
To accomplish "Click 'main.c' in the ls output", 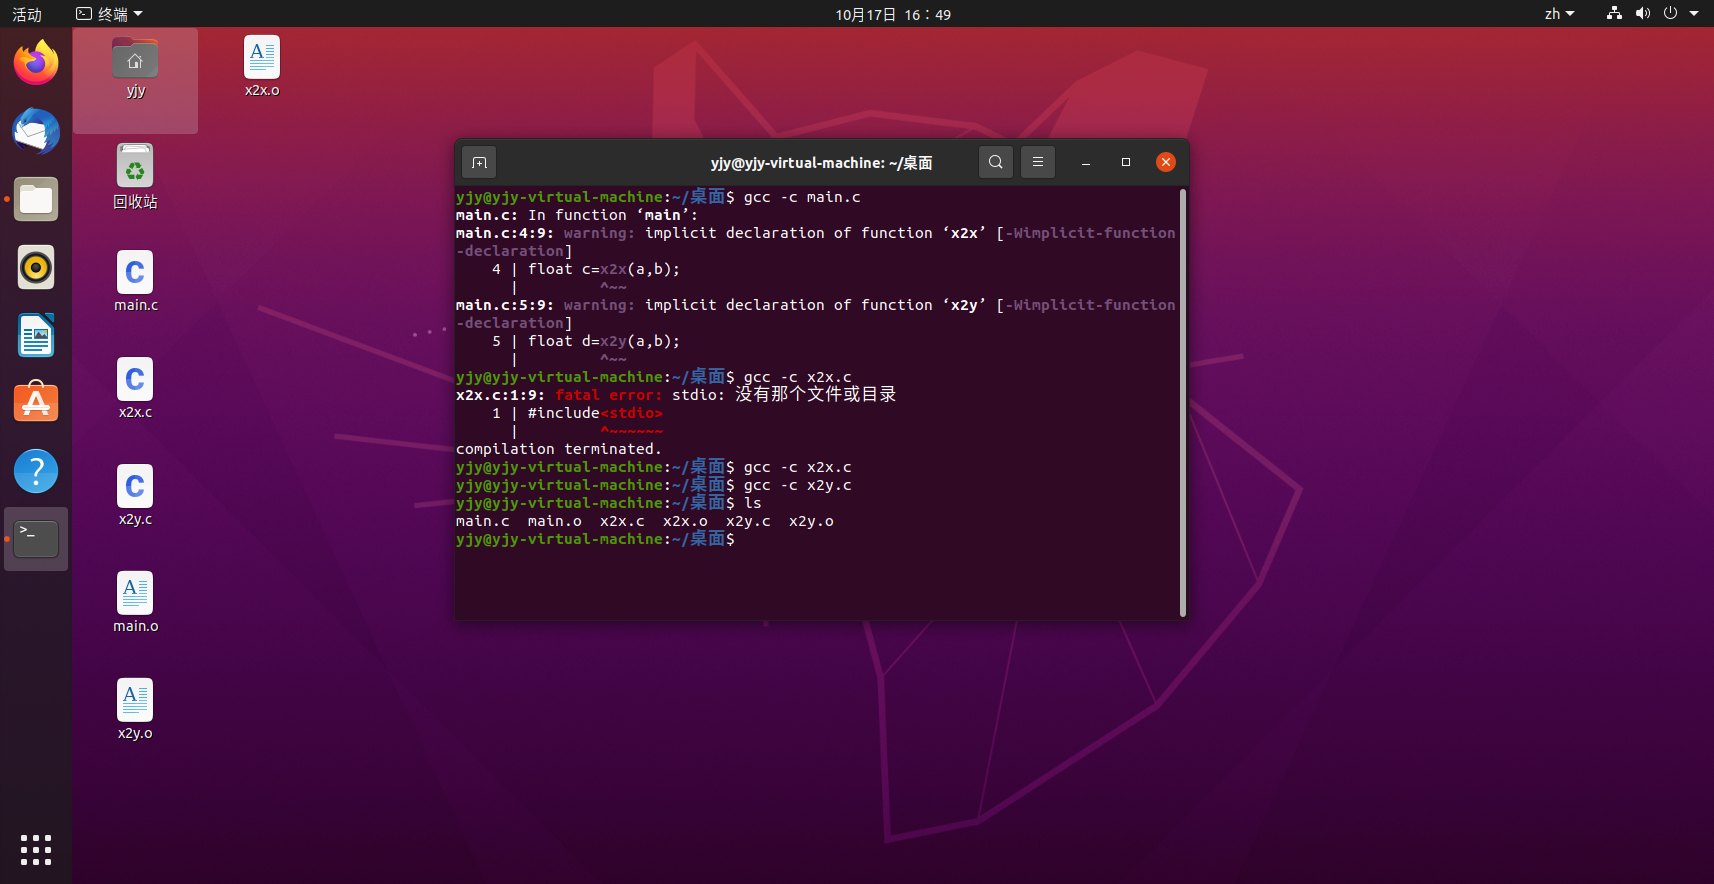I will click(x=482, y=521).
